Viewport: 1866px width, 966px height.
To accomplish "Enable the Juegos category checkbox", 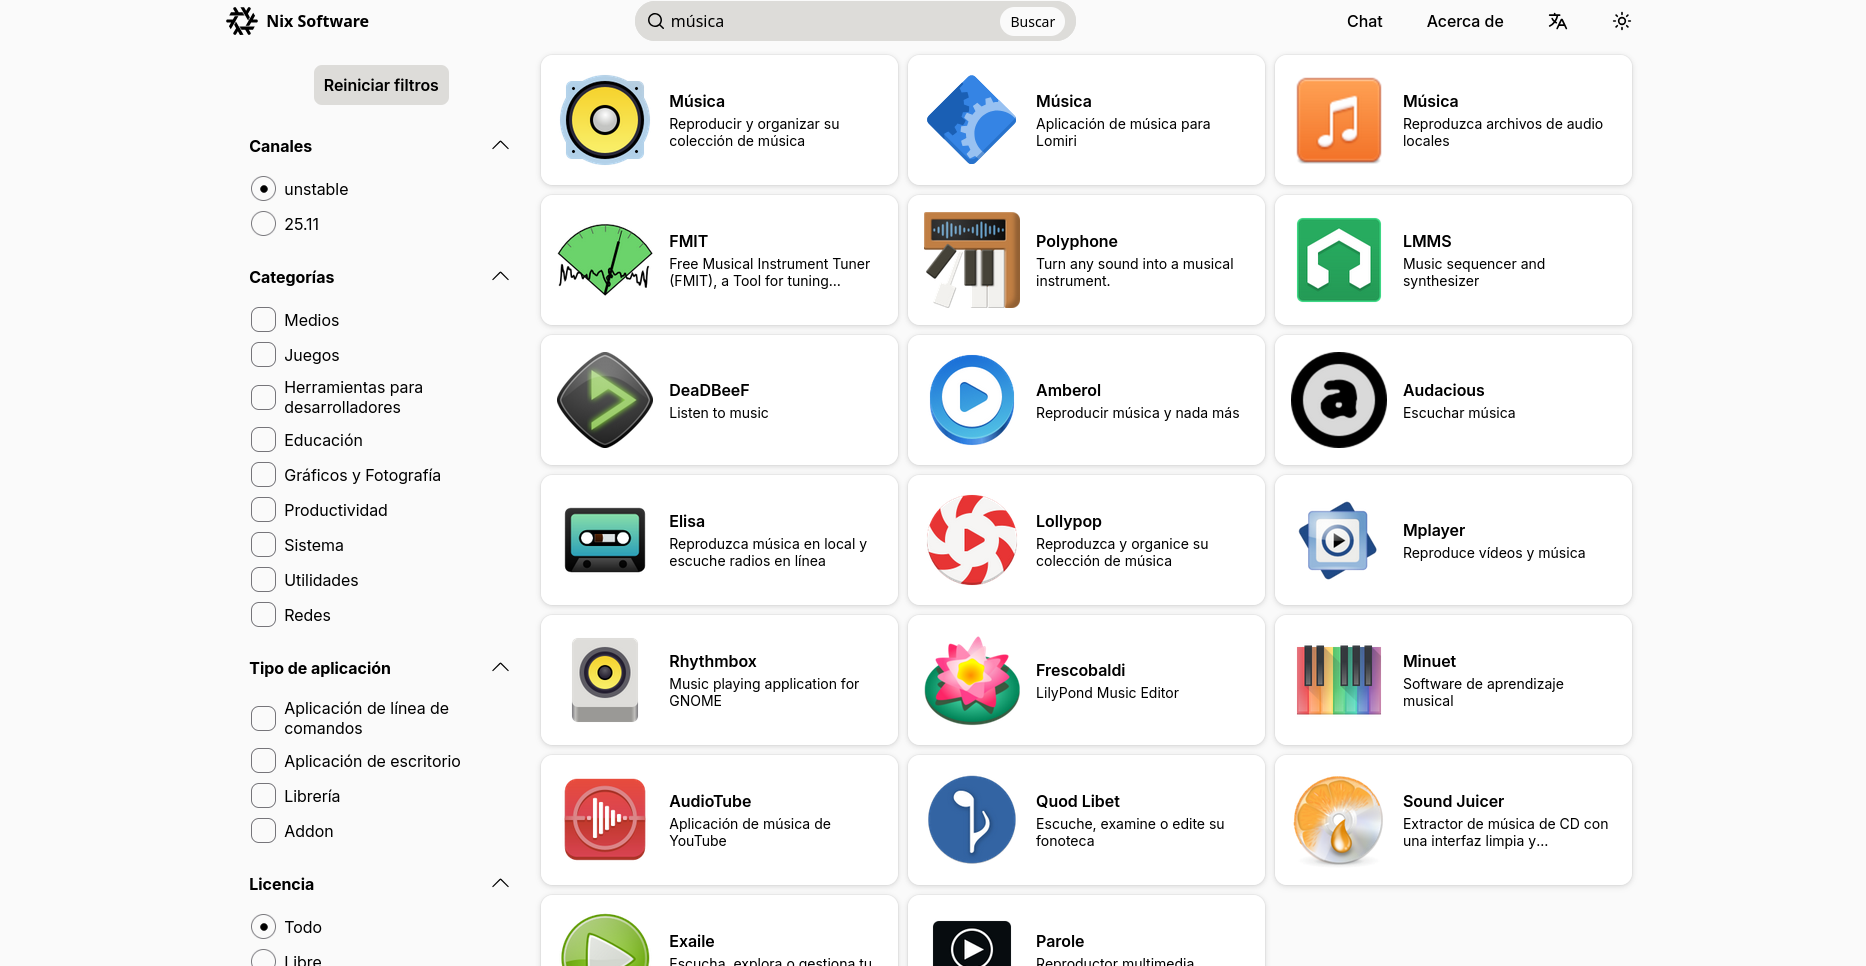I will tap(263, 355).
